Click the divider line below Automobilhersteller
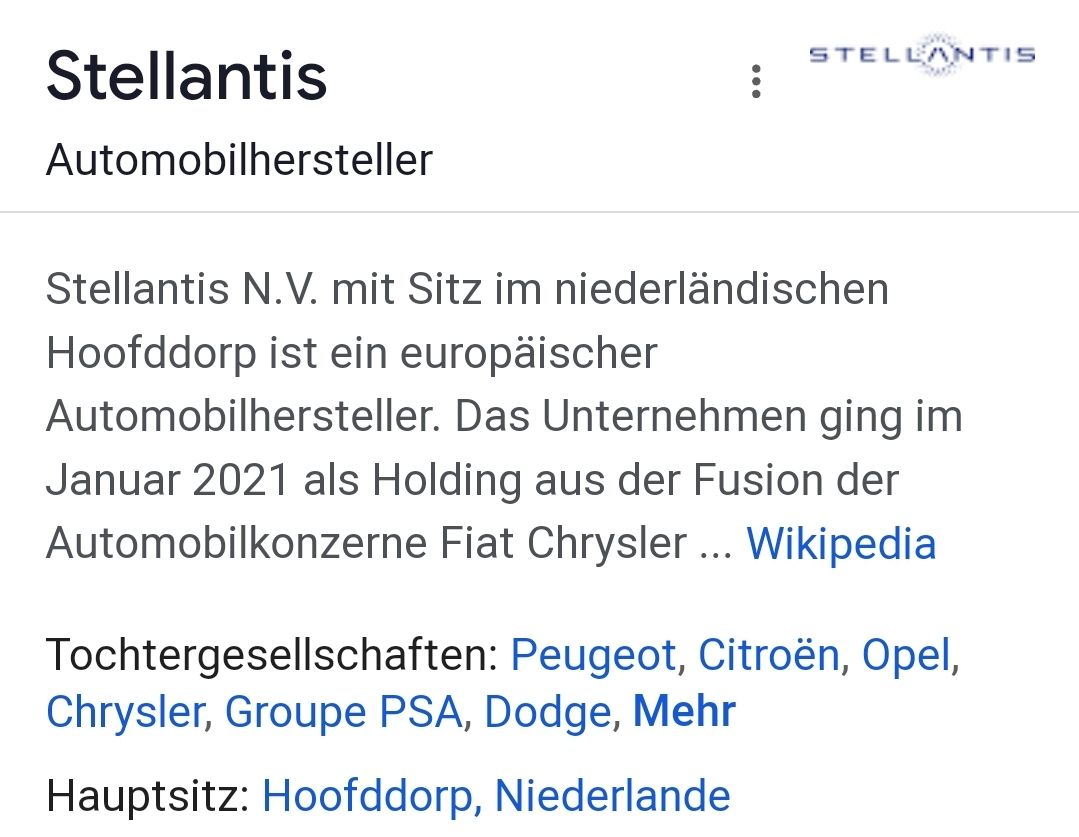This screenshot has width=1079, height=837. click(539, 212)
